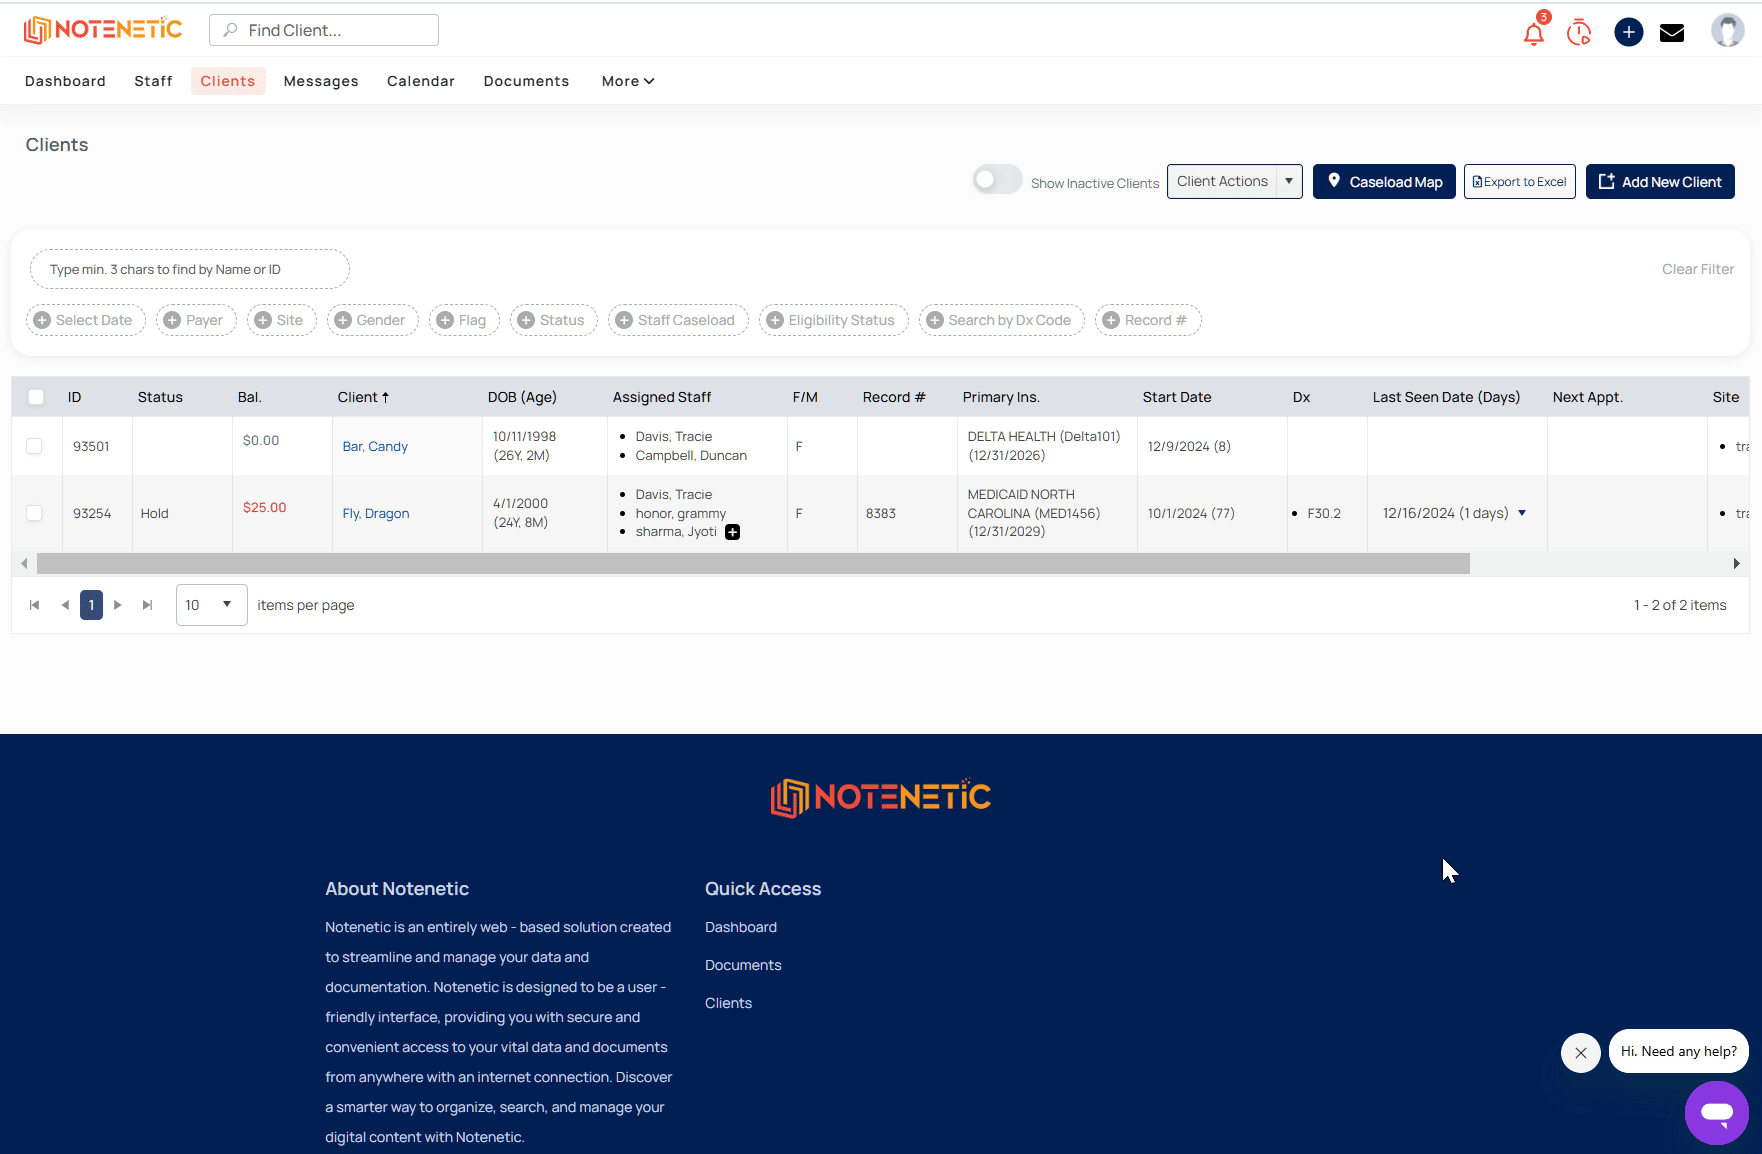Expand more staff for Fly, Dragon row
This screenshot has width=1762, height=1154.
tap(732, 532)
